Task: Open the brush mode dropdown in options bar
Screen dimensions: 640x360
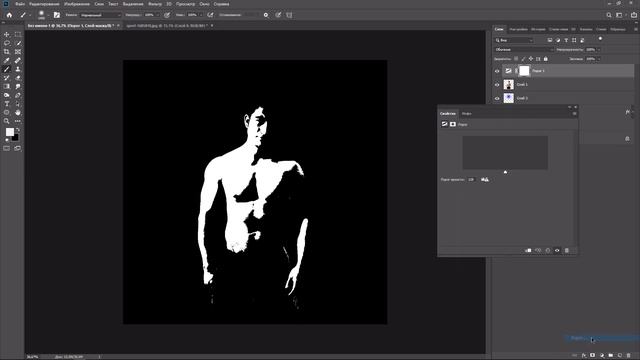Action: coord(100,15)
